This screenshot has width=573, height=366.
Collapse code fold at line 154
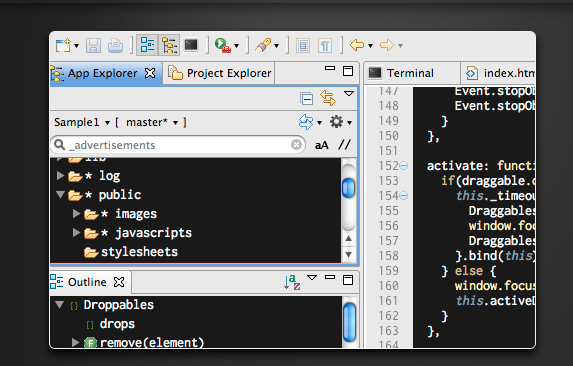(403, 196)
